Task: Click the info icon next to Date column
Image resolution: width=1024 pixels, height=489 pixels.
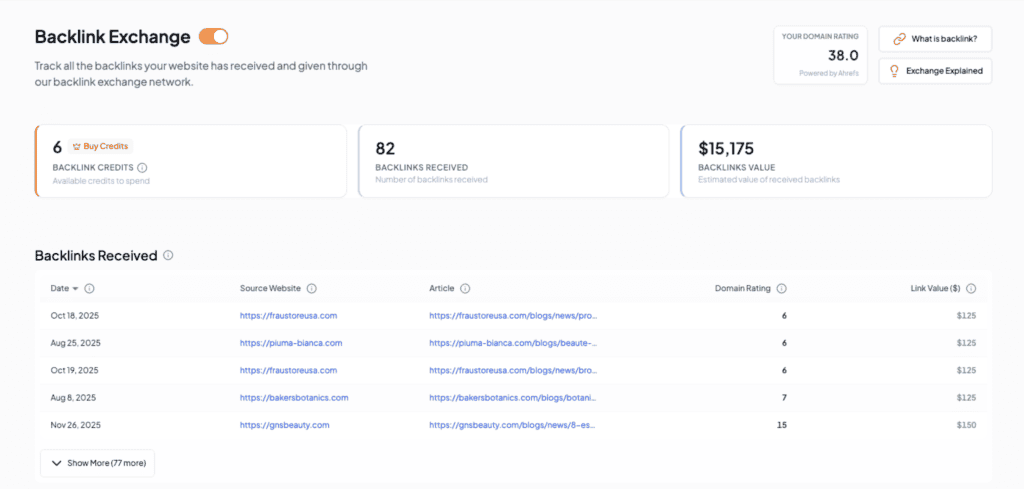Action: (89, 288)
